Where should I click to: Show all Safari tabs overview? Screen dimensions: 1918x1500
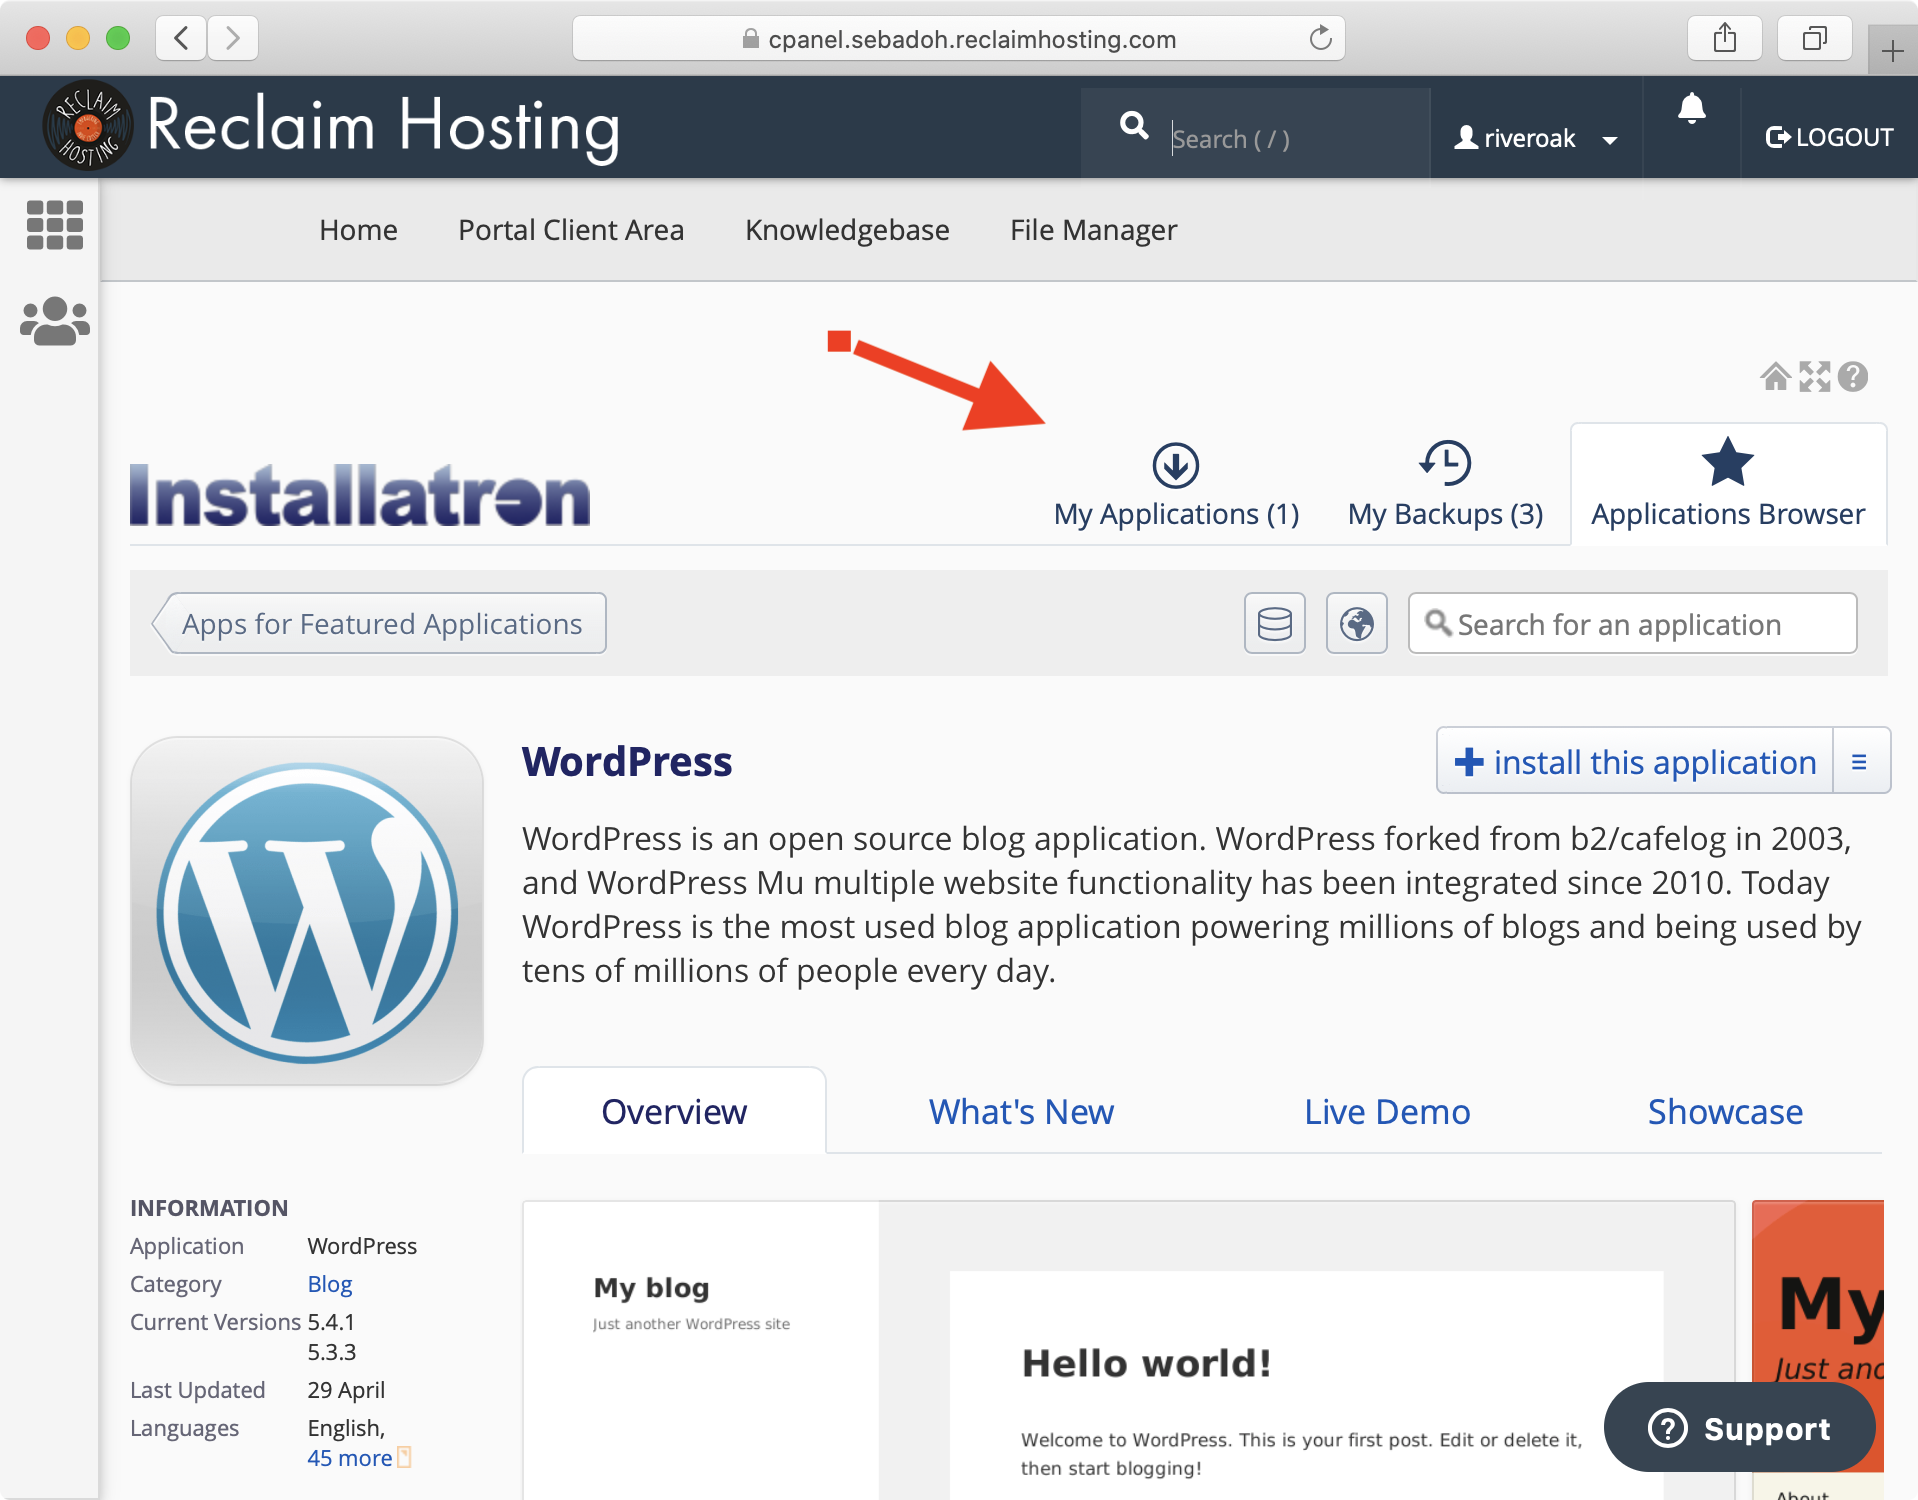tap(1814, 39)
